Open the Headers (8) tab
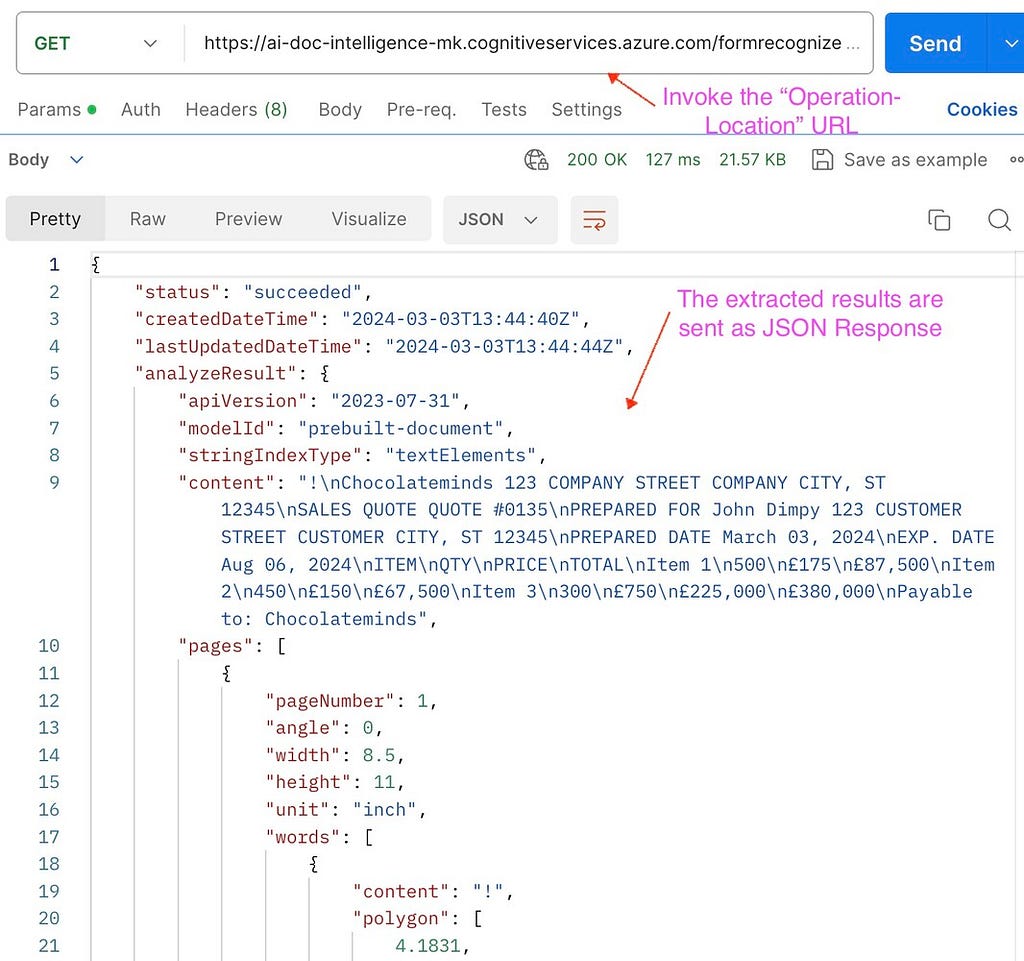 [x=236, y=110]
